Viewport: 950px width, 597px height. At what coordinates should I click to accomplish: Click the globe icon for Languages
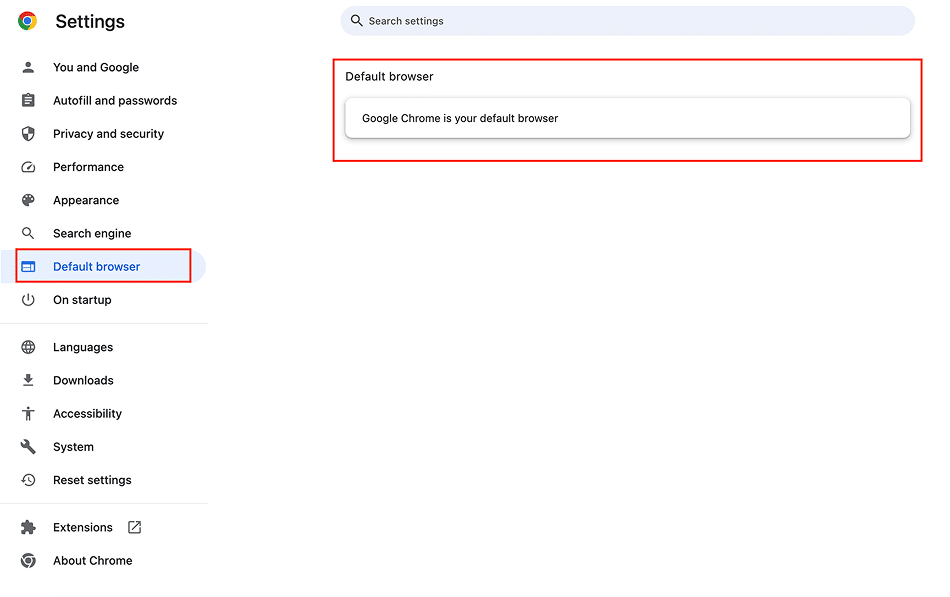pos(28,347)
